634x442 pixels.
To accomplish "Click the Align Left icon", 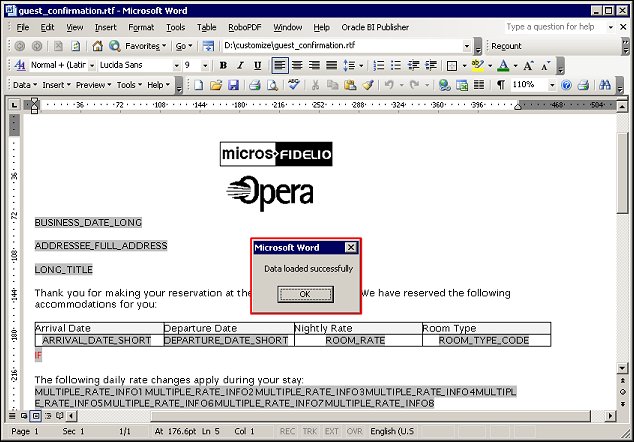I will [x=281, y=65].
